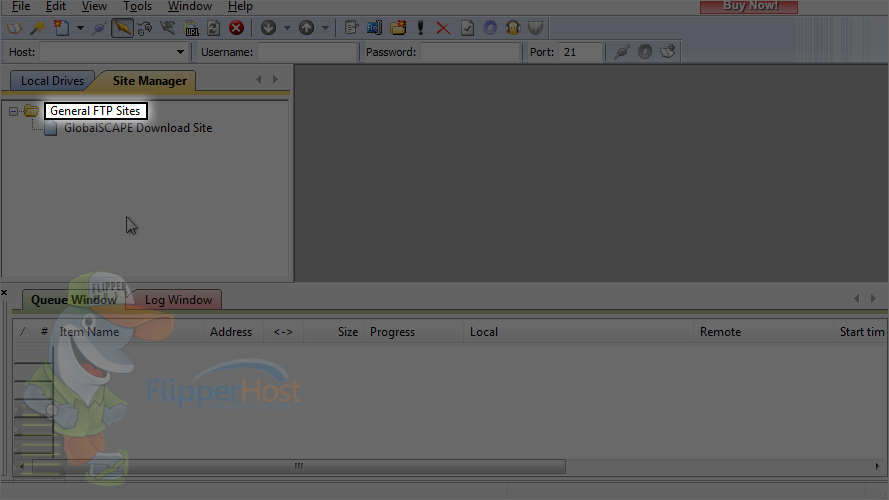The width and height of the screenshot is (889, 500).
Task: Switch to the Local Drives tab
Action: tap(52, 81)
